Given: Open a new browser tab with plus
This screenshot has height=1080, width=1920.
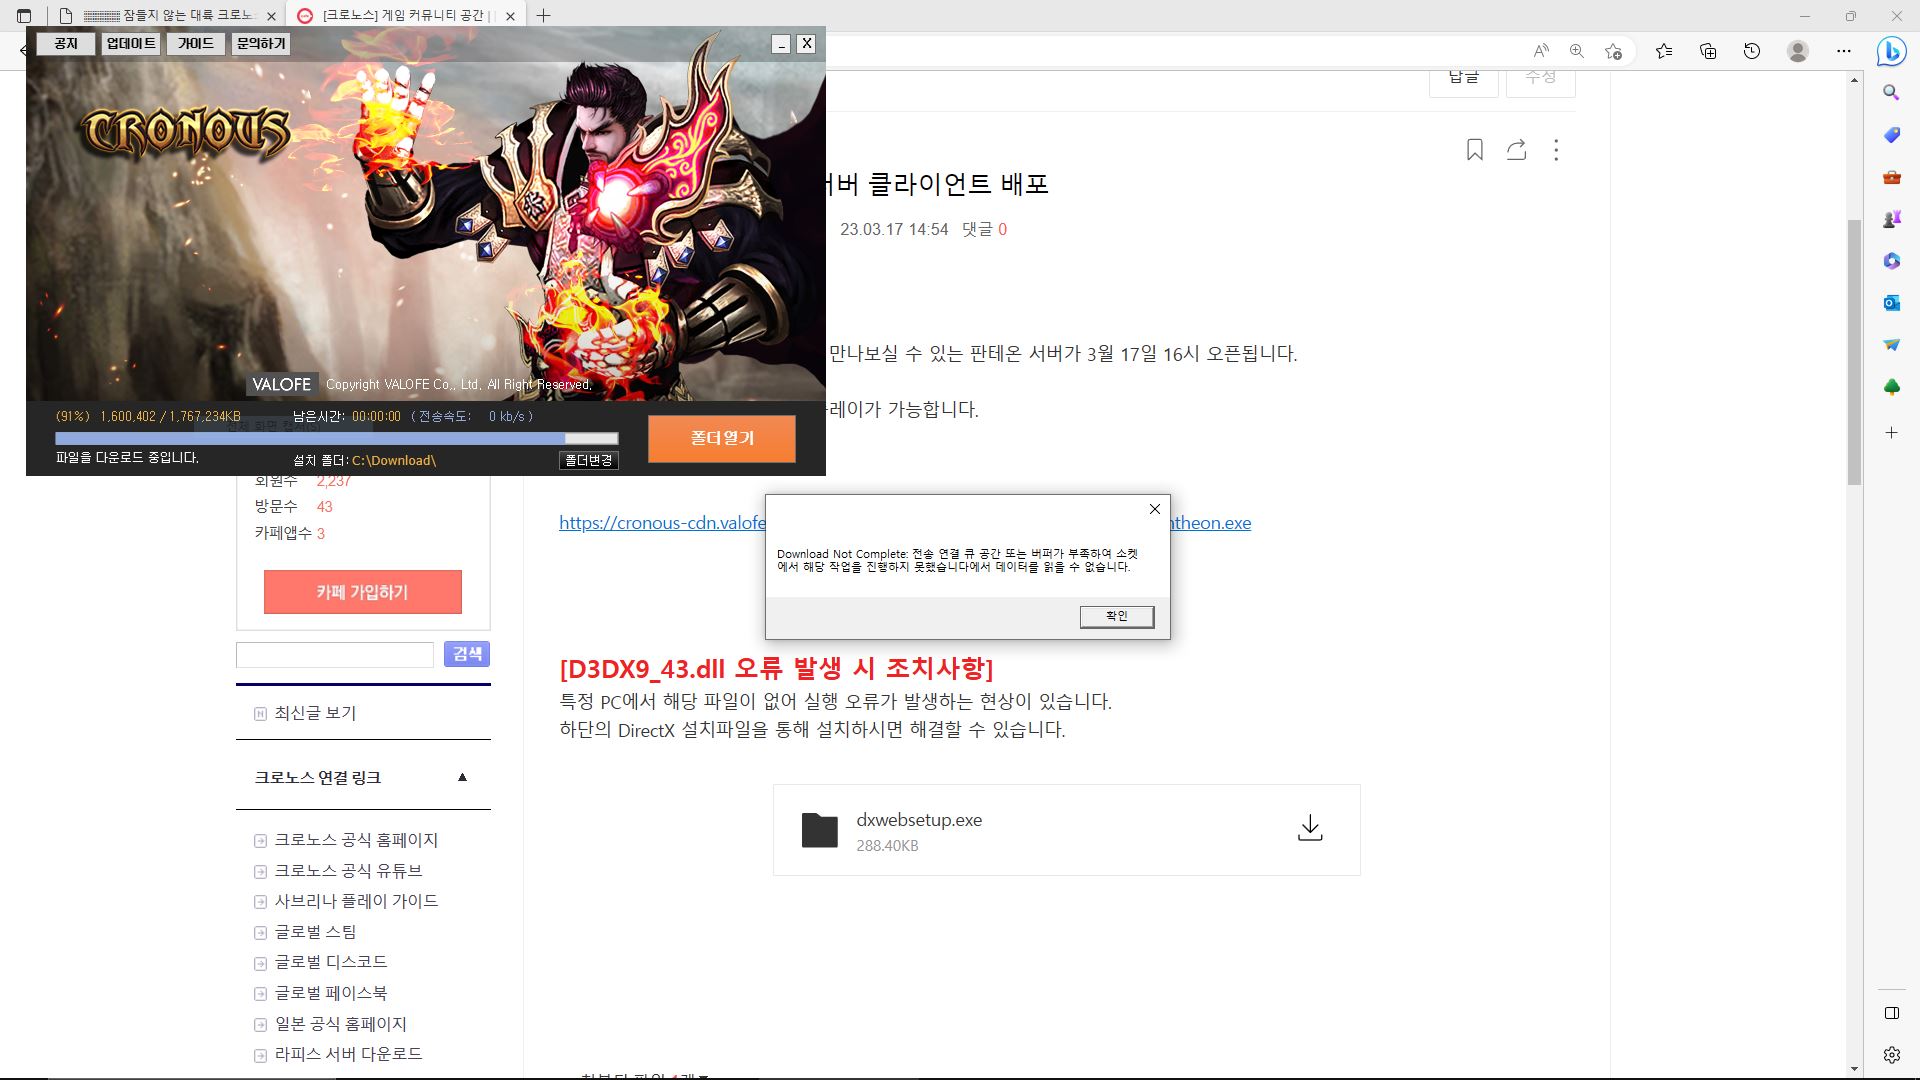Looking at the screenshot, I should [x=543, y=15].
